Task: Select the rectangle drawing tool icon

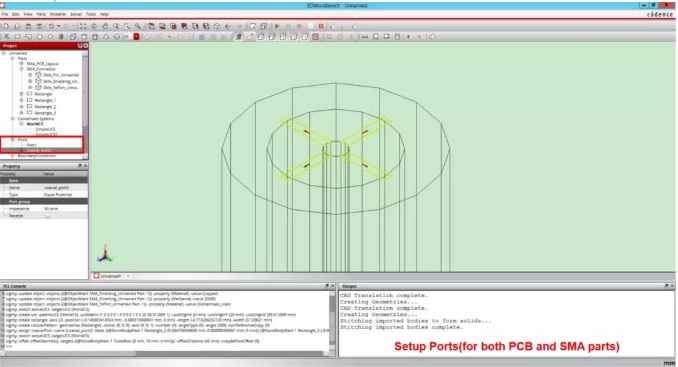Action: point(17,37)
